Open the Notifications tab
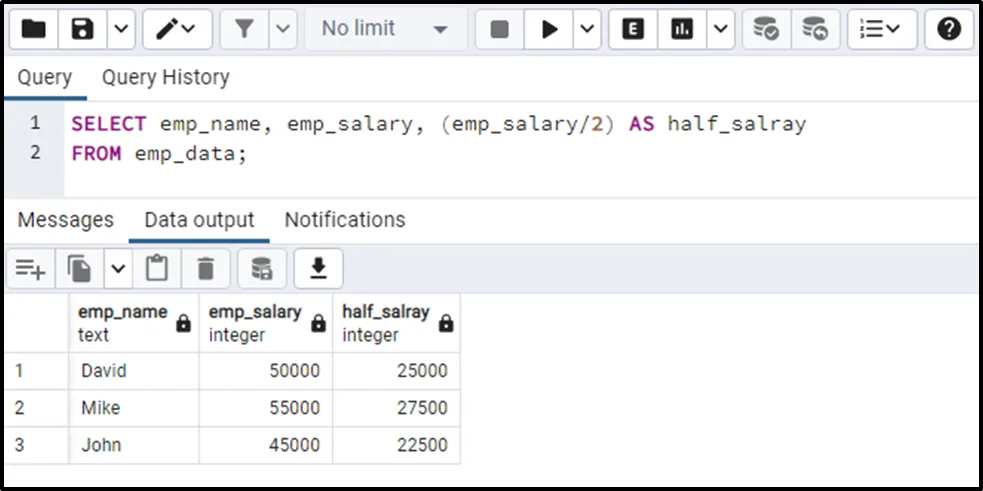The width and height of the screenshot is (983, 491). pyautogui.click(x=345, y=220)
